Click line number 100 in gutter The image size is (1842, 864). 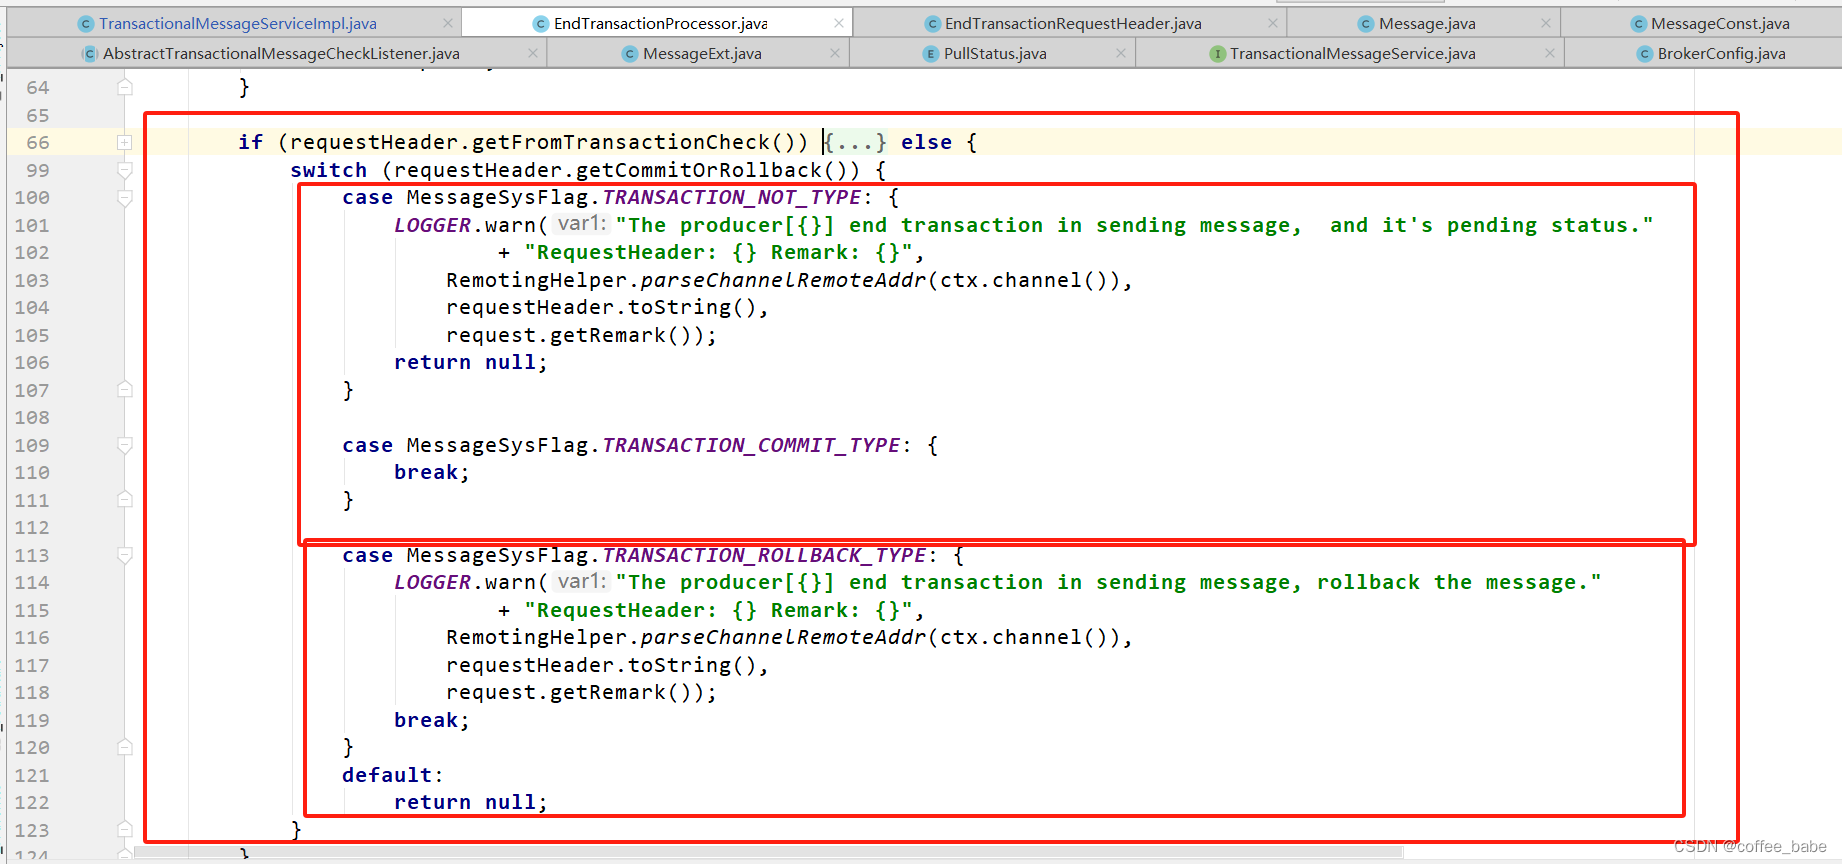(32, 198)
